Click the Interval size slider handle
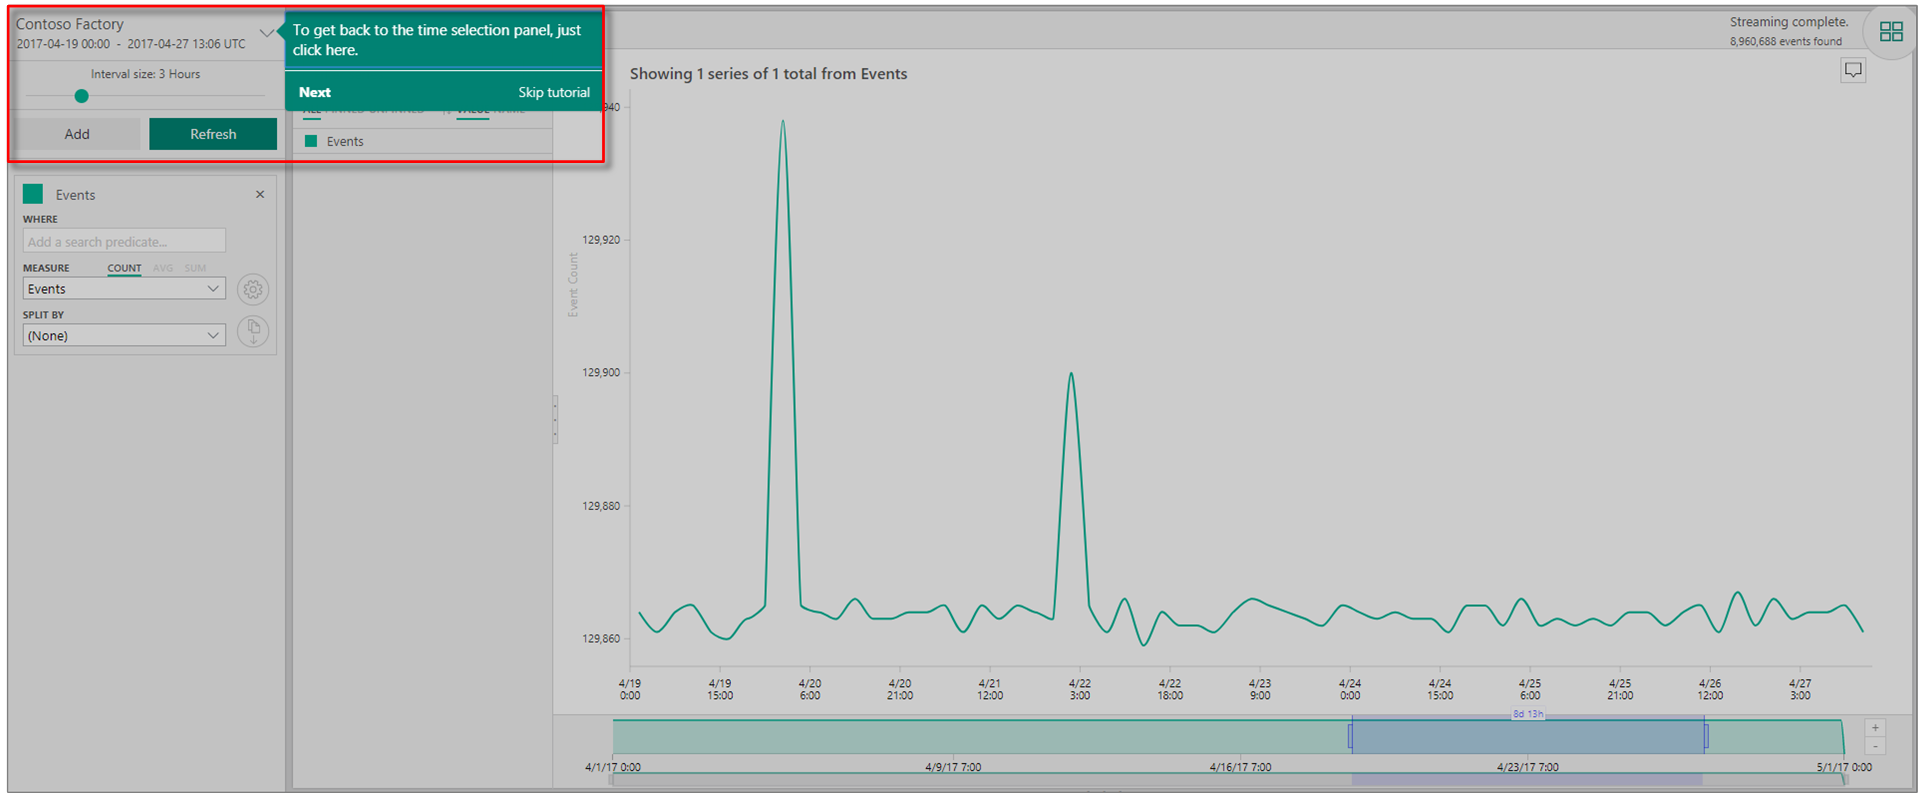This screenshot has width=1921, height=794. click(82, 96)
